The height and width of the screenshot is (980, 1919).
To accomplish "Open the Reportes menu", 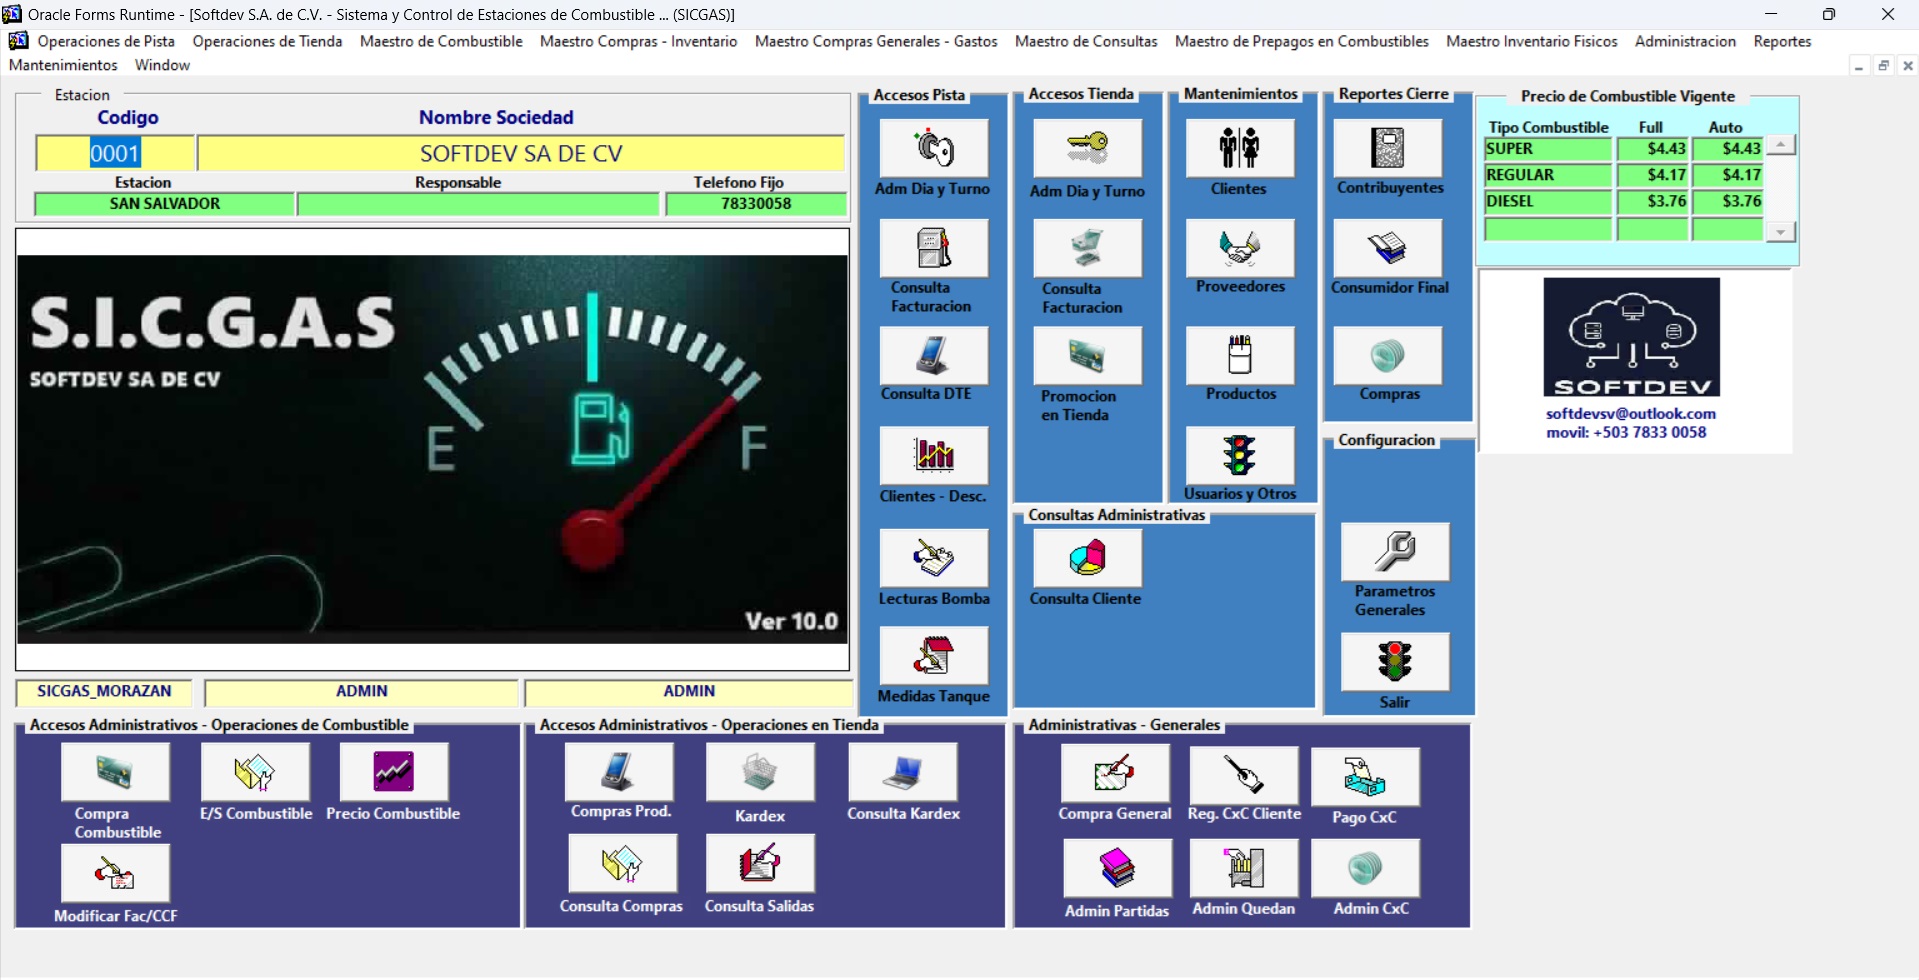I will point(1782,42).
